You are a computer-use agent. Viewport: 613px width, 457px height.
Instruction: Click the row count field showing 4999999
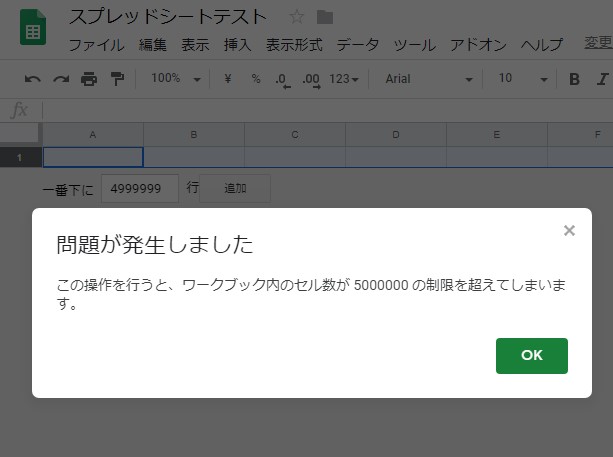pos(139,188)
